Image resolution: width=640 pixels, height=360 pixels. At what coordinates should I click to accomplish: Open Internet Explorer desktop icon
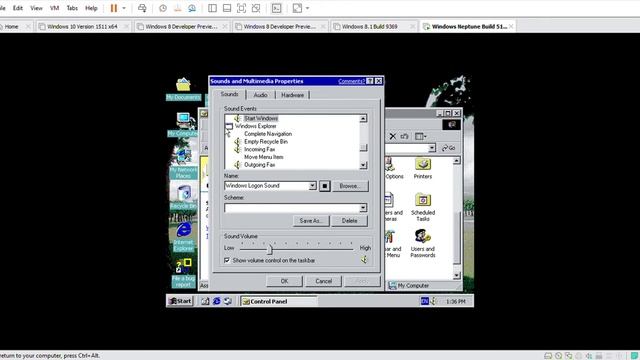(x=183, y=237)
